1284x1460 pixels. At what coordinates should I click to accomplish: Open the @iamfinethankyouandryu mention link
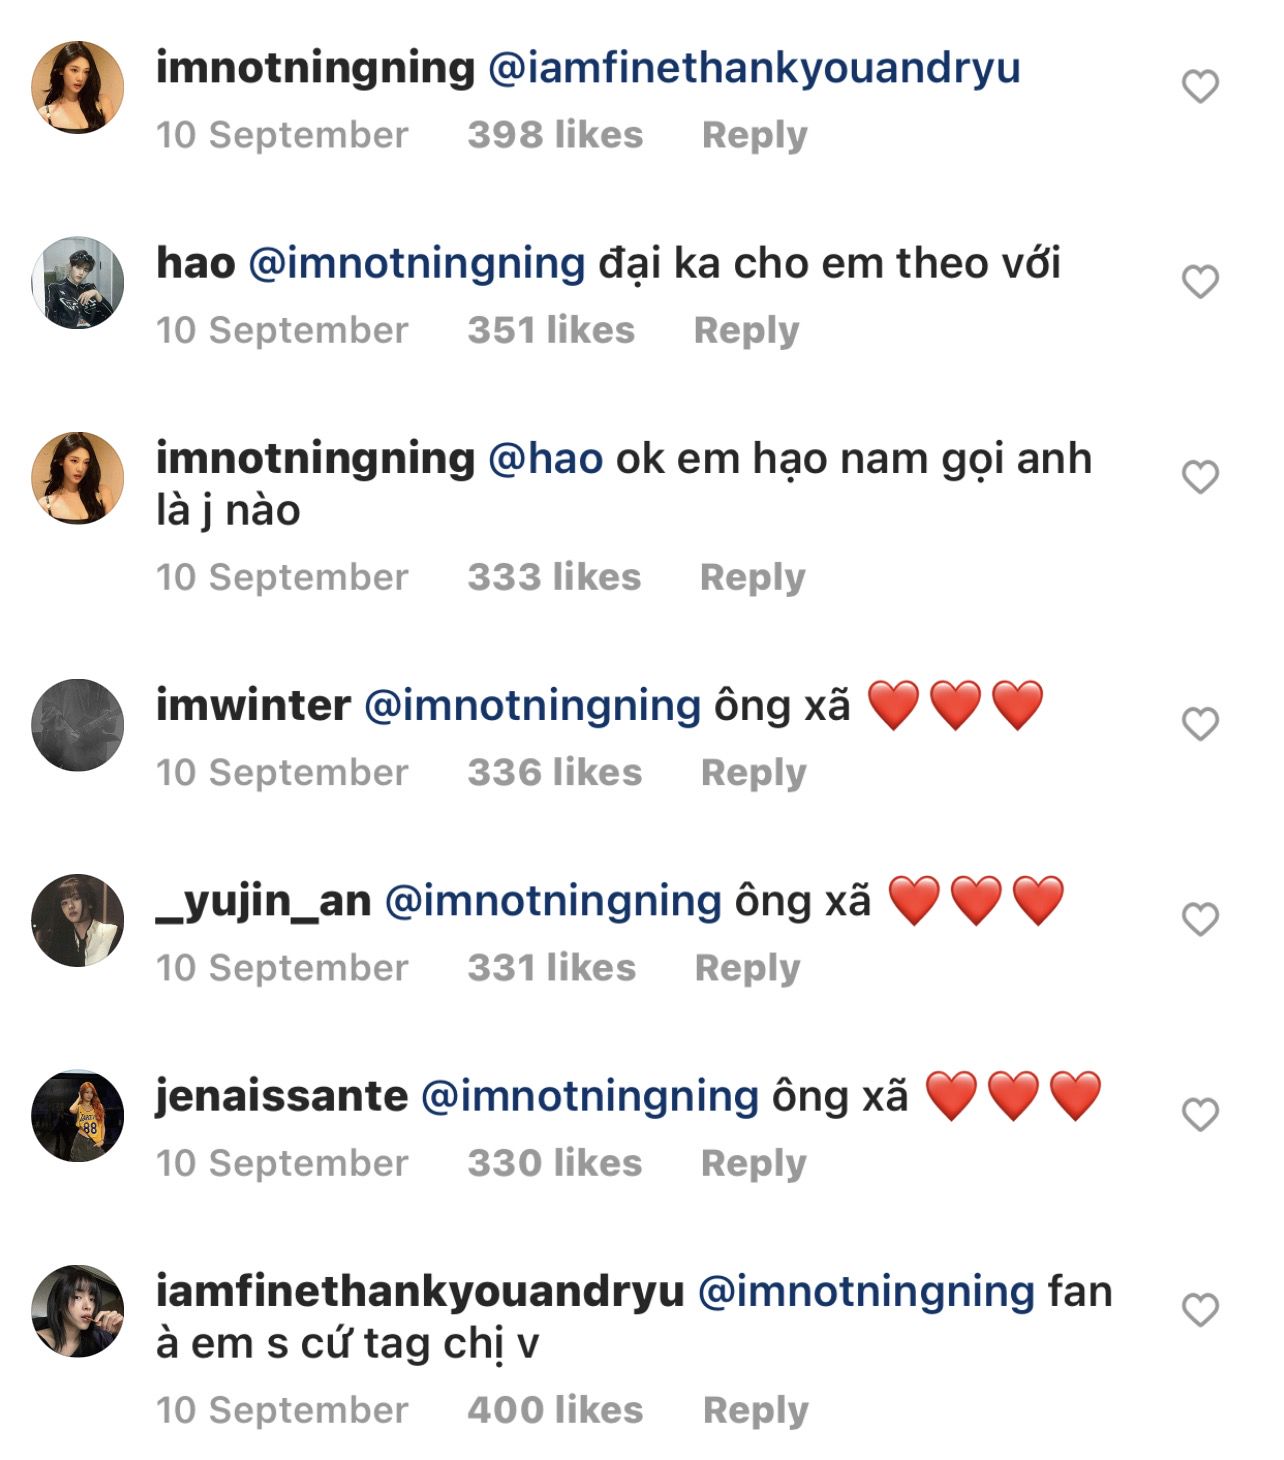click(754, 68)
